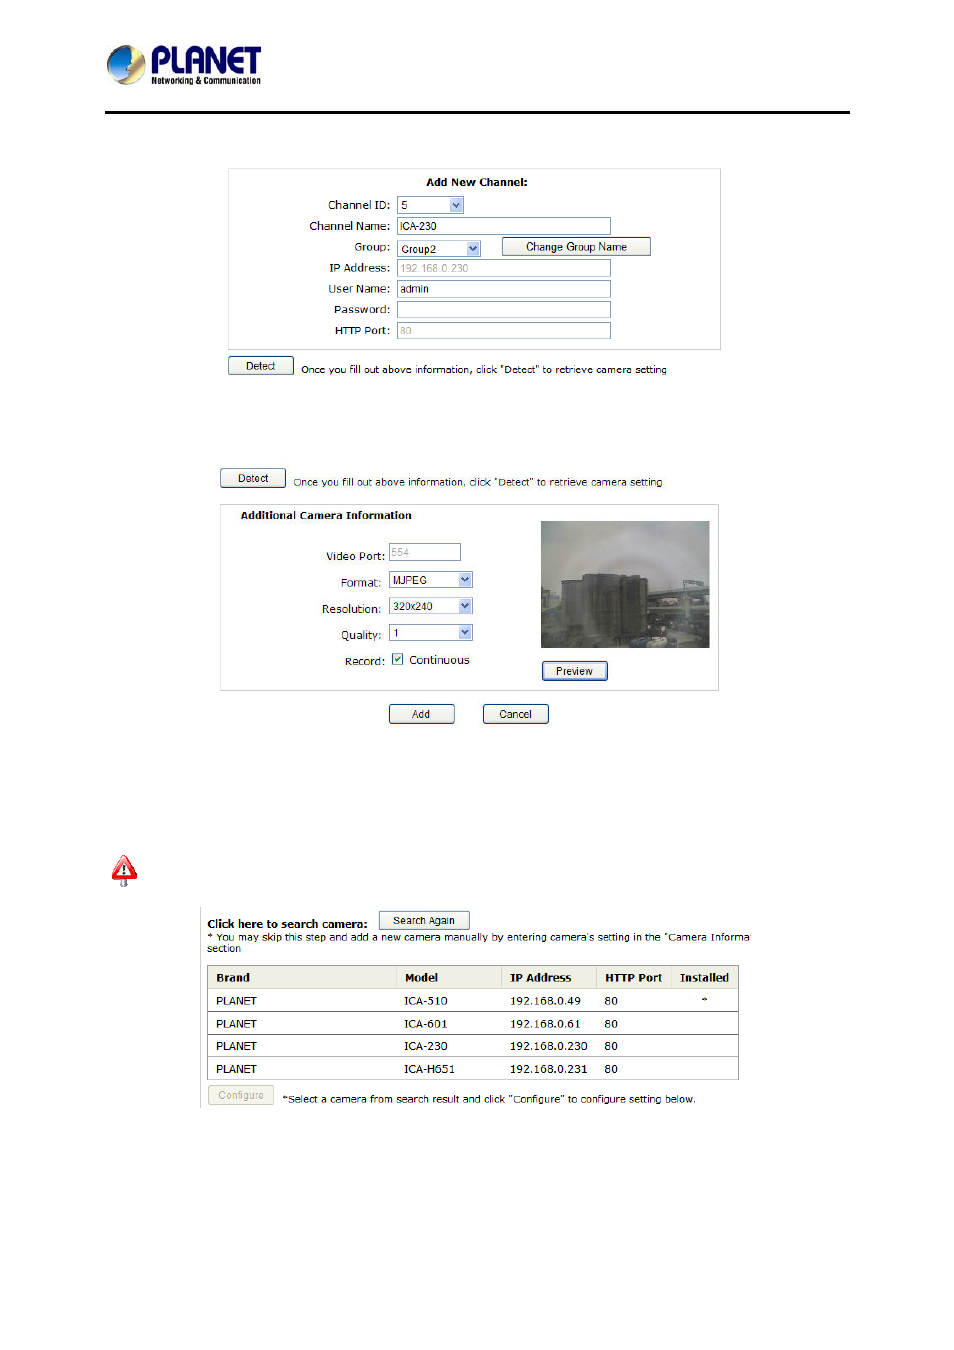The height and width of the screenshot is (1350, 954).
Task: Expand the Quality dropdown
Action: pos(465,633)
